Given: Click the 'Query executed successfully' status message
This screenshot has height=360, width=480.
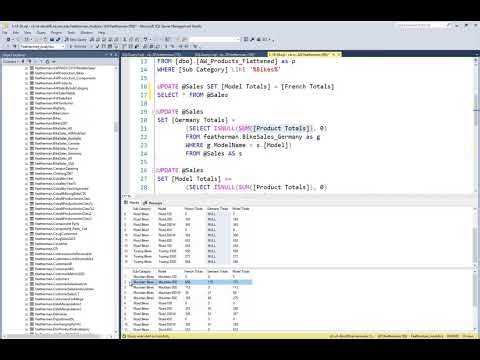Looking at the screenshot, I should pos(148,336).
